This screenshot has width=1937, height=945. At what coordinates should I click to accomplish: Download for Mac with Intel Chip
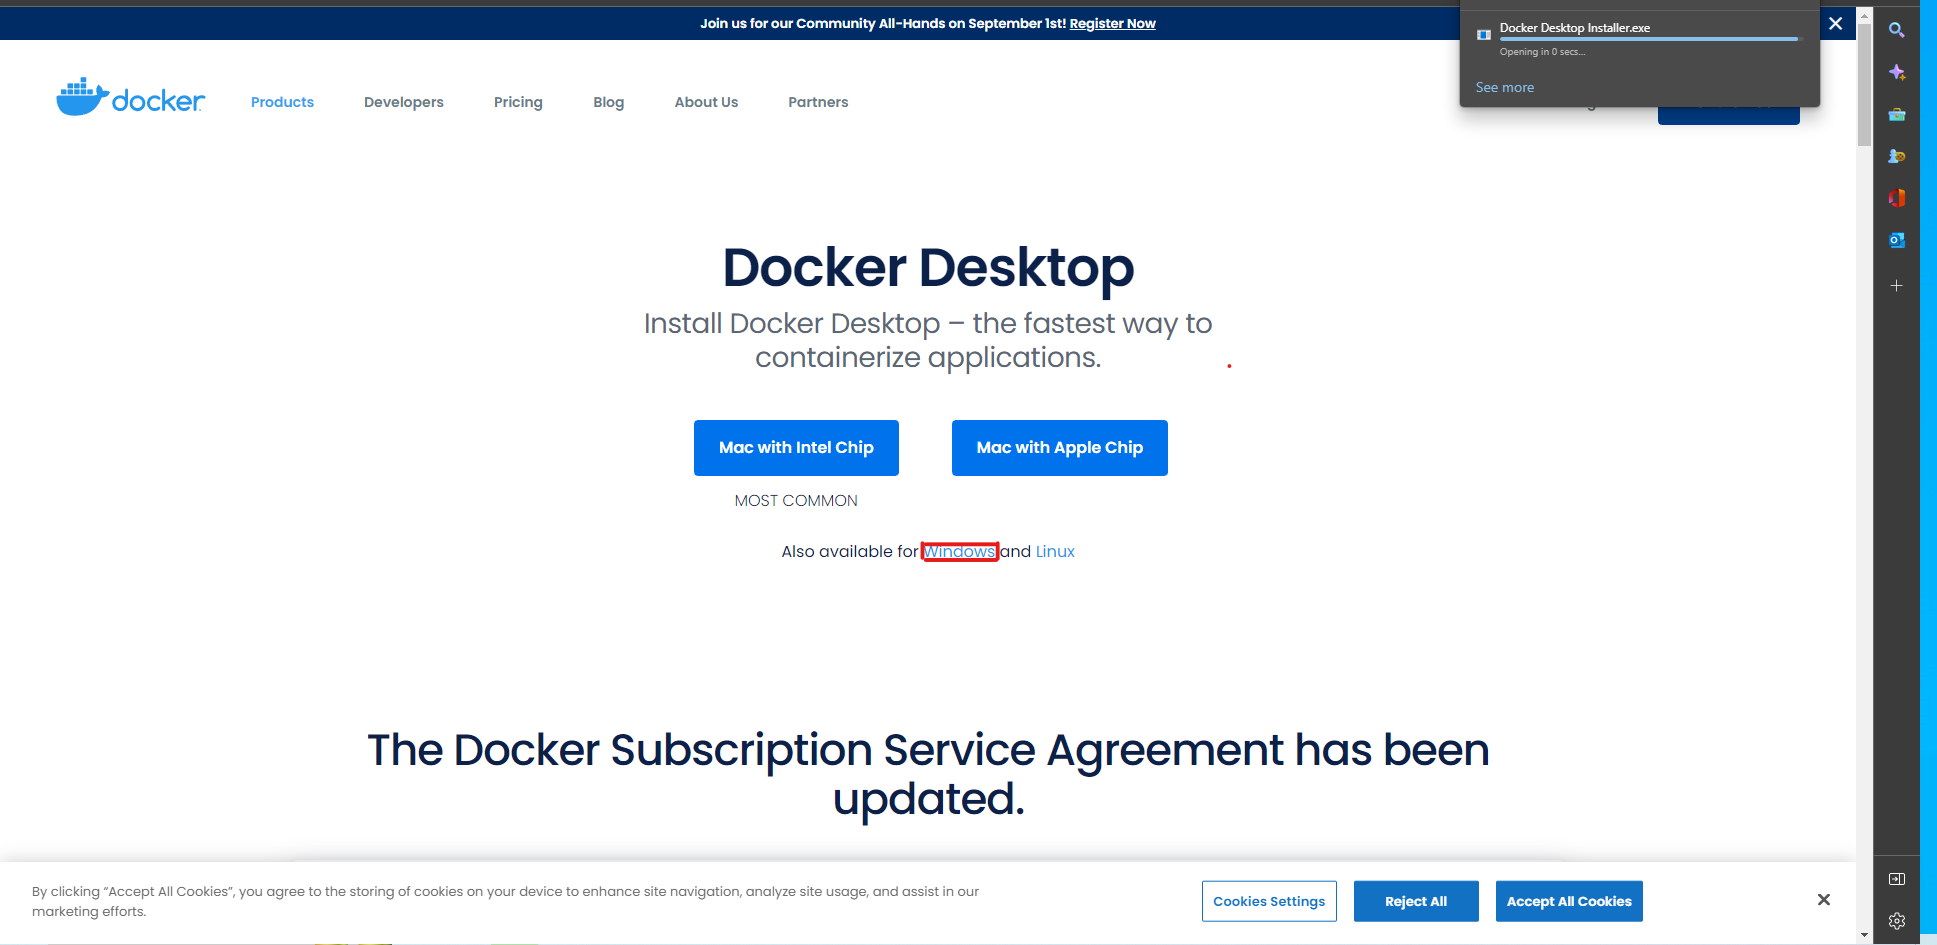[x=796, y=448]
